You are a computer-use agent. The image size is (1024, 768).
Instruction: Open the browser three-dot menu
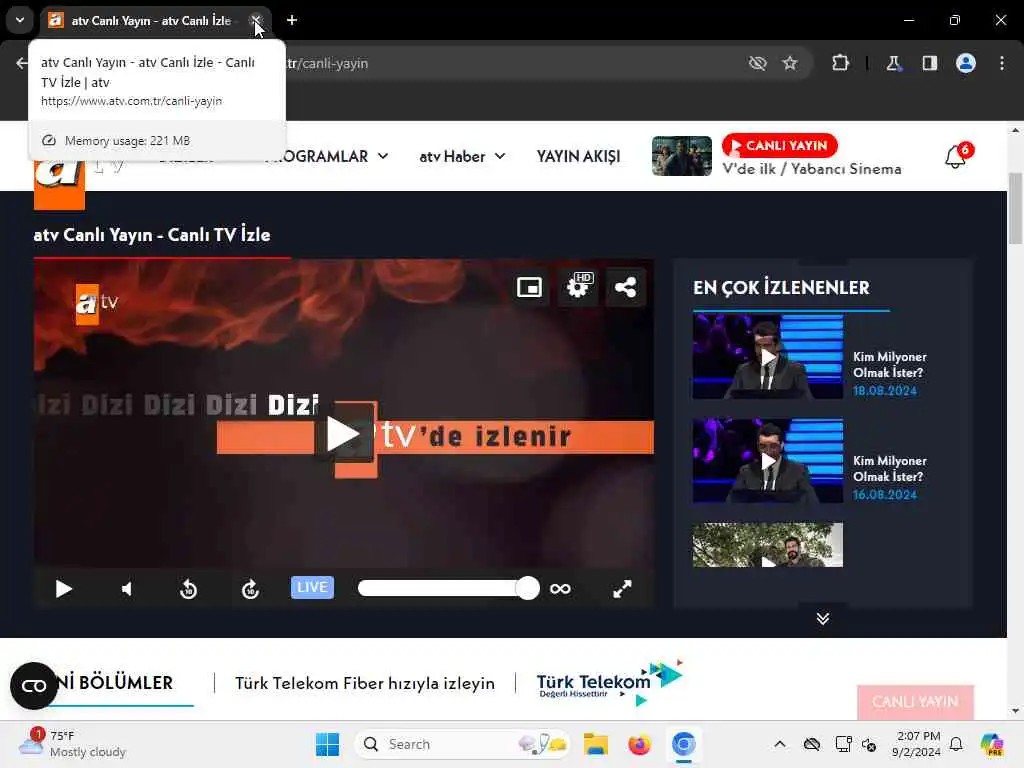[1002, 63]
